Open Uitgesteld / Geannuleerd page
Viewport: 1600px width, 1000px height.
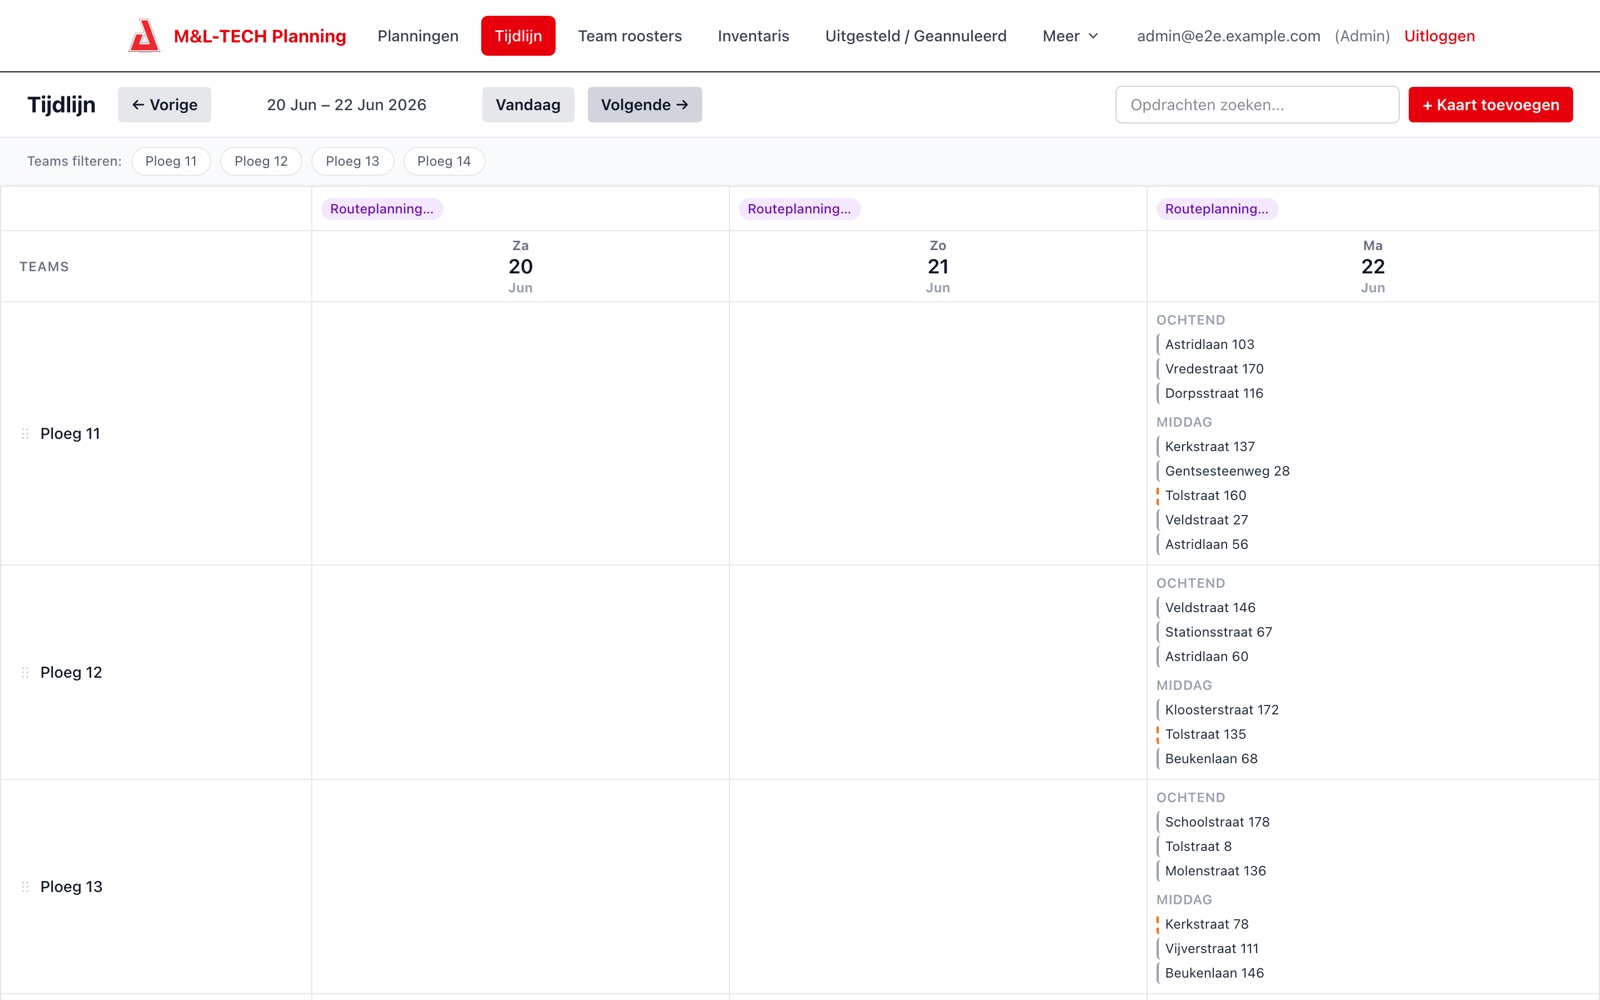click(x=916, y=36)
